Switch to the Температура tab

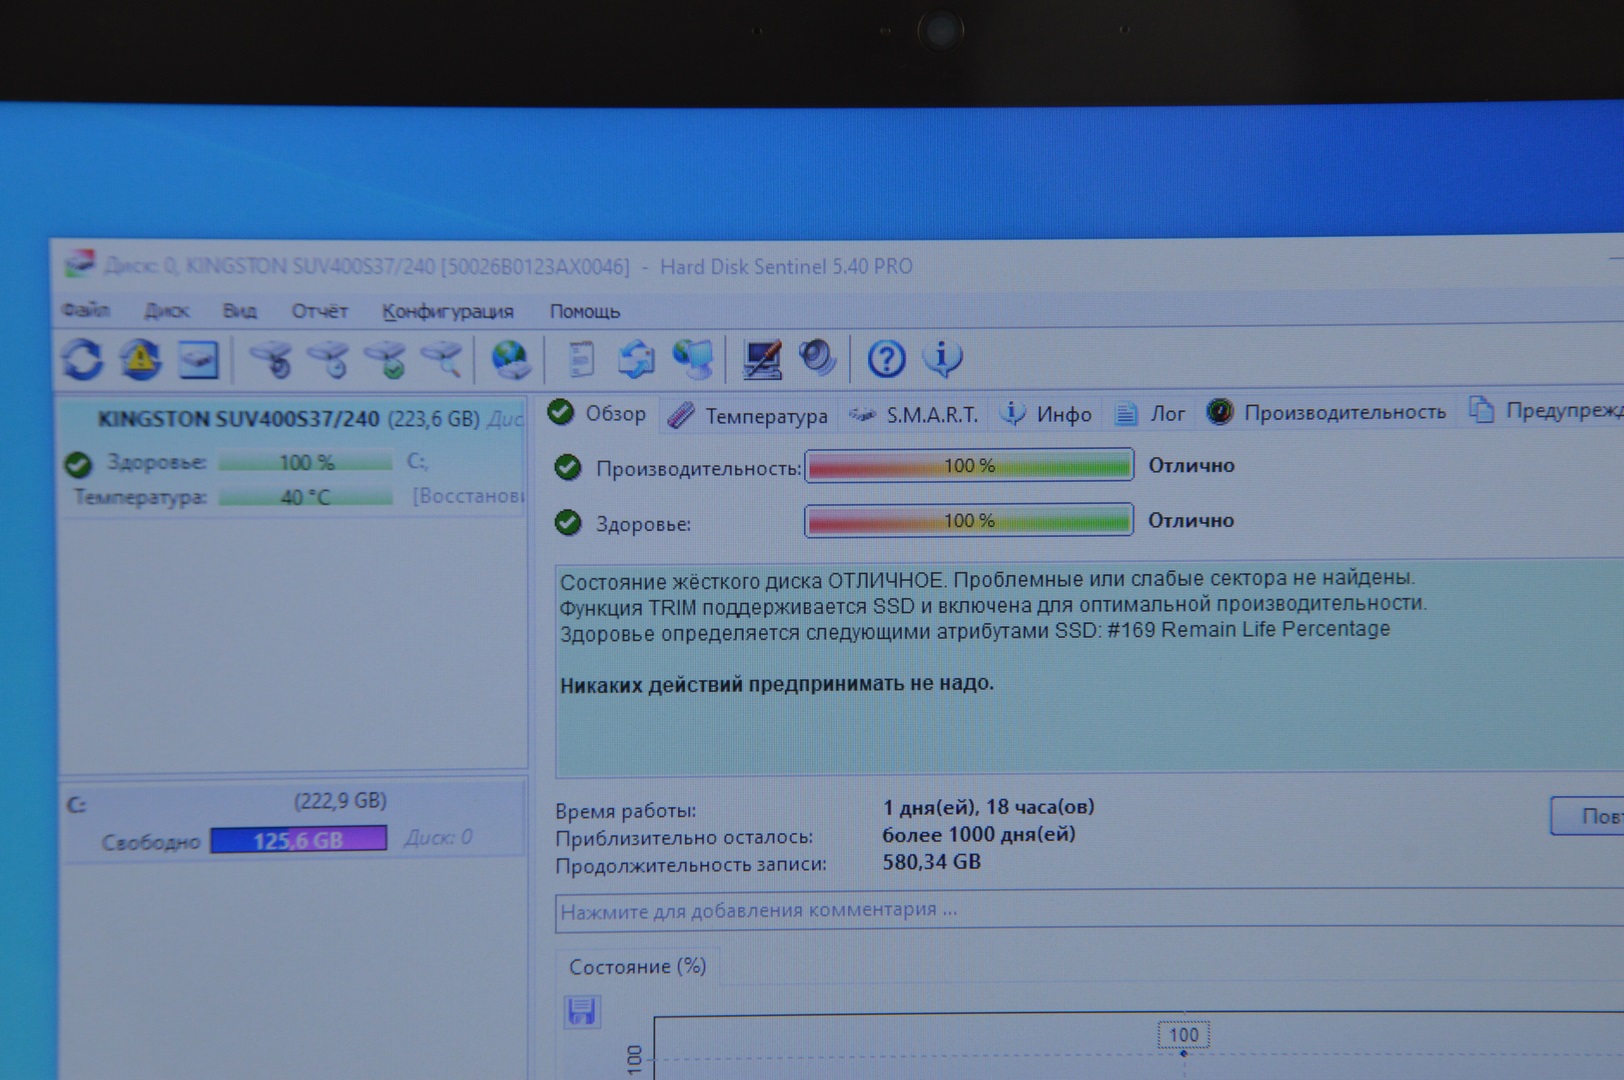tap(748, 415)
